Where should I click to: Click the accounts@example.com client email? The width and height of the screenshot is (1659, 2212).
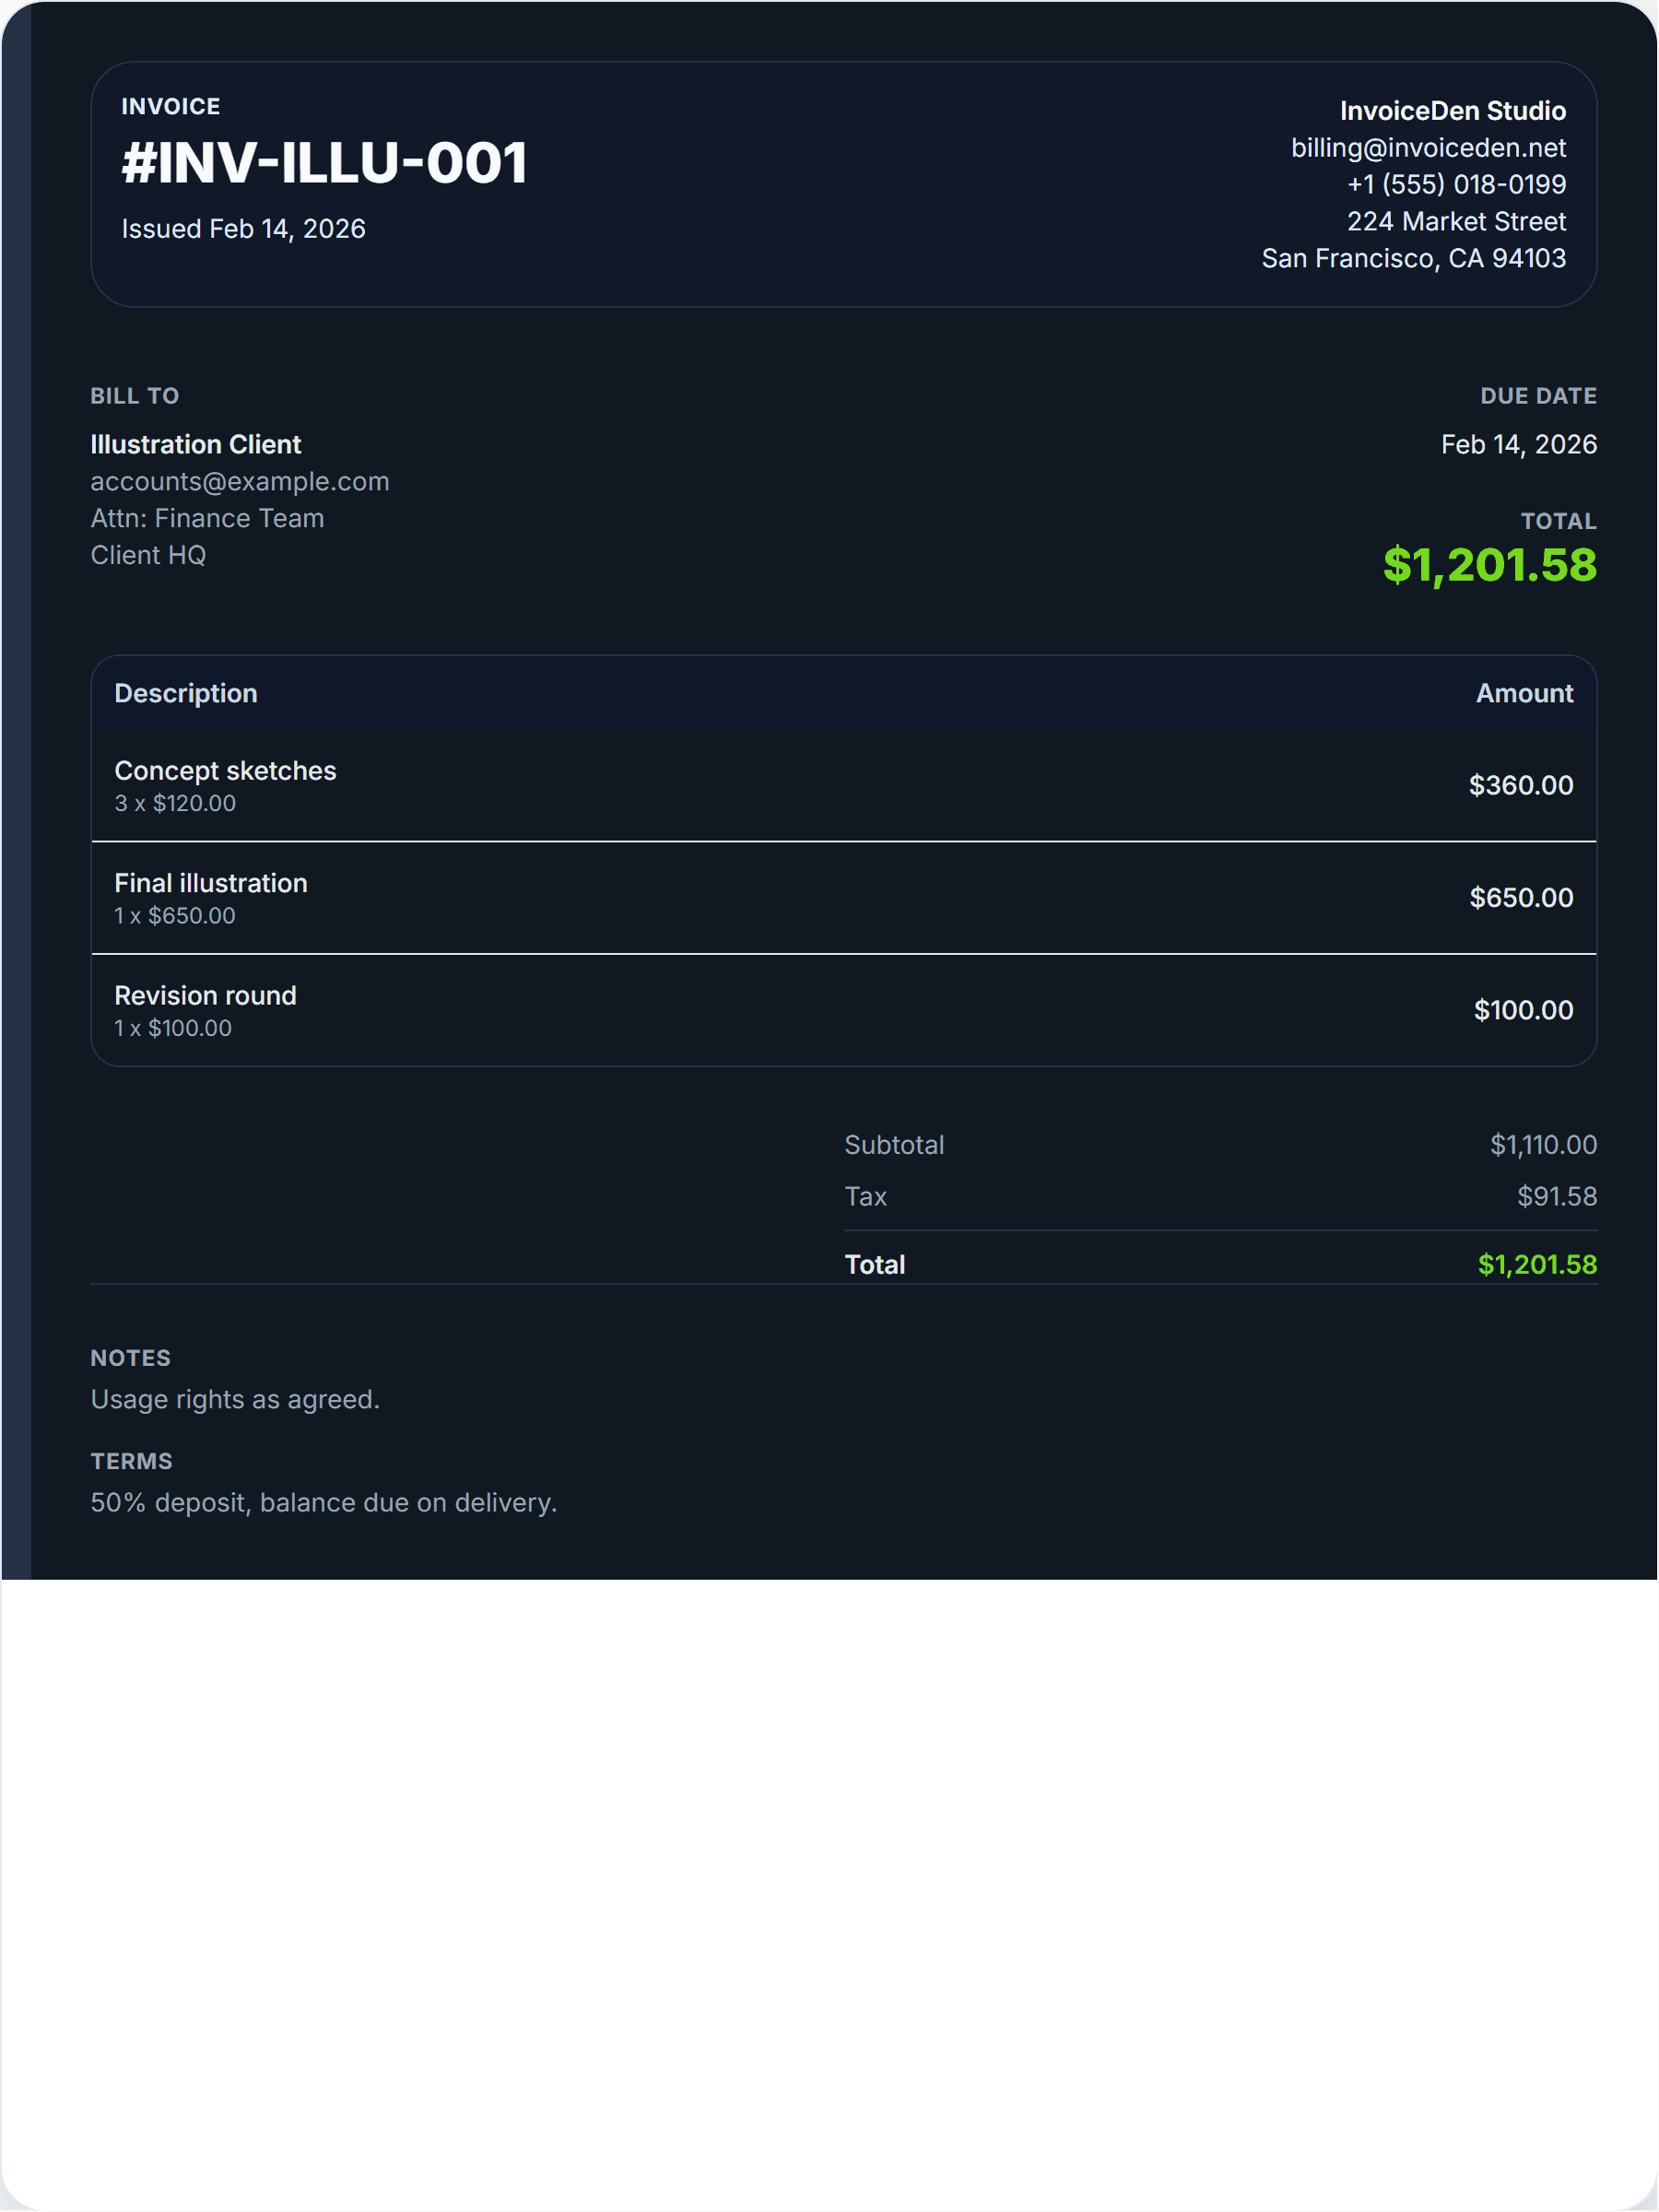click(239, 481)
